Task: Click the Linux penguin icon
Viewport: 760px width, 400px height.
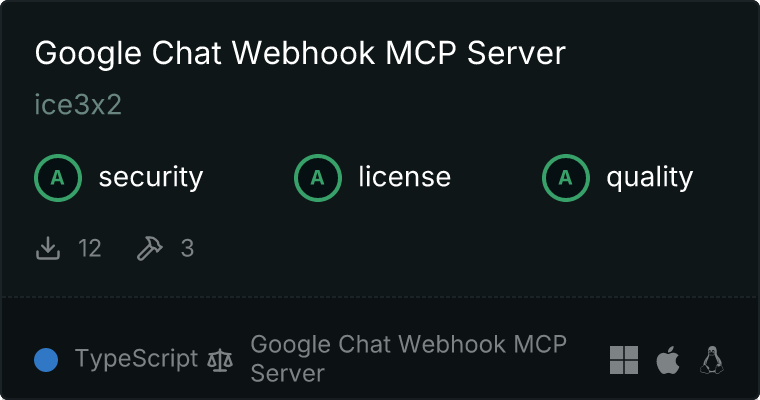Action: coord(712,360)
